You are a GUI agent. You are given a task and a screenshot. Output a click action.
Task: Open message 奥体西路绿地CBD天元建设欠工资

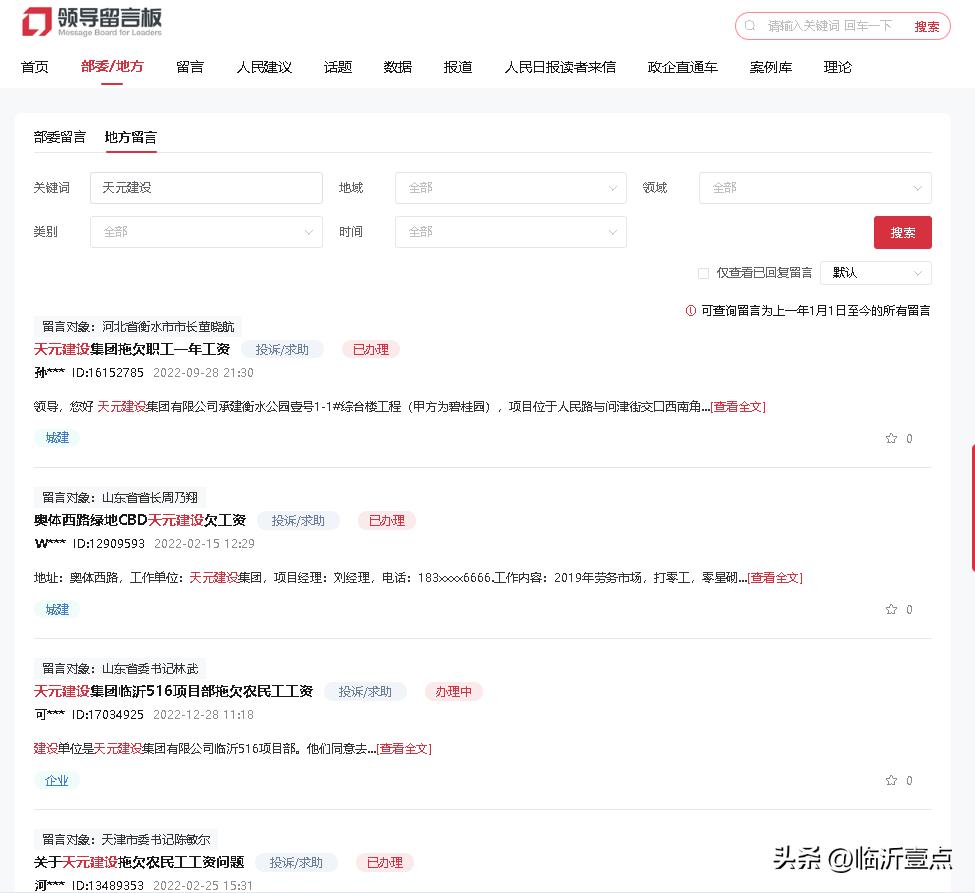click(x=140, y=521)
